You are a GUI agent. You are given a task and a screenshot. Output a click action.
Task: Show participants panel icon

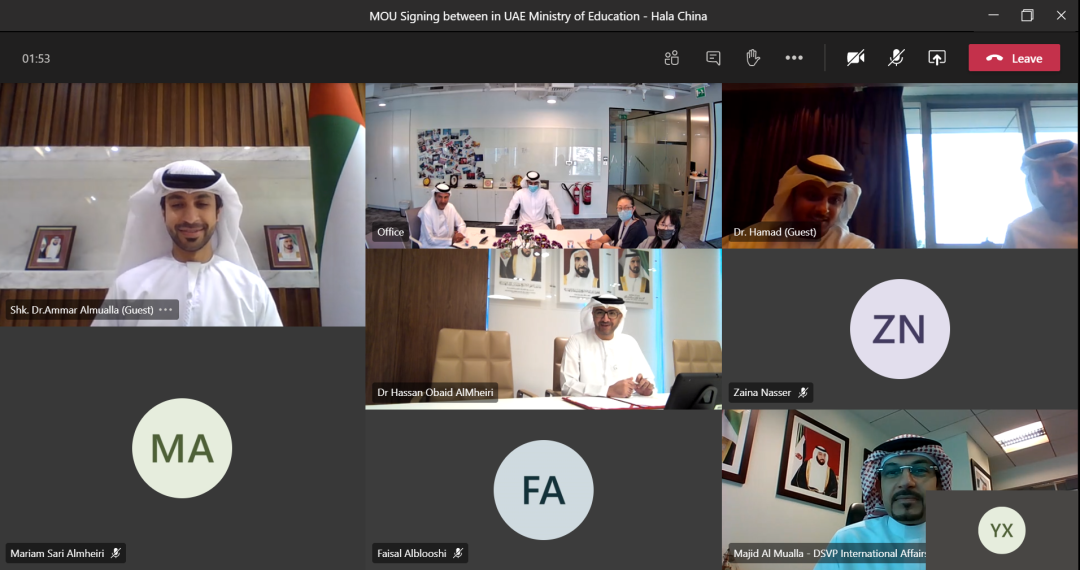coord(672,59)
